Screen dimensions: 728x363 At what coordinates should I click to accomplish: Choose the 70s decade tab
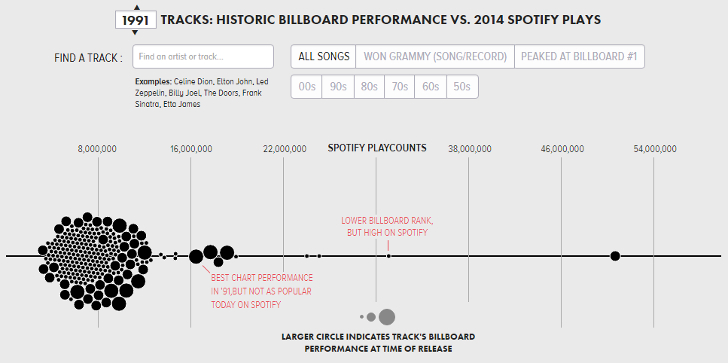point(400,87)
